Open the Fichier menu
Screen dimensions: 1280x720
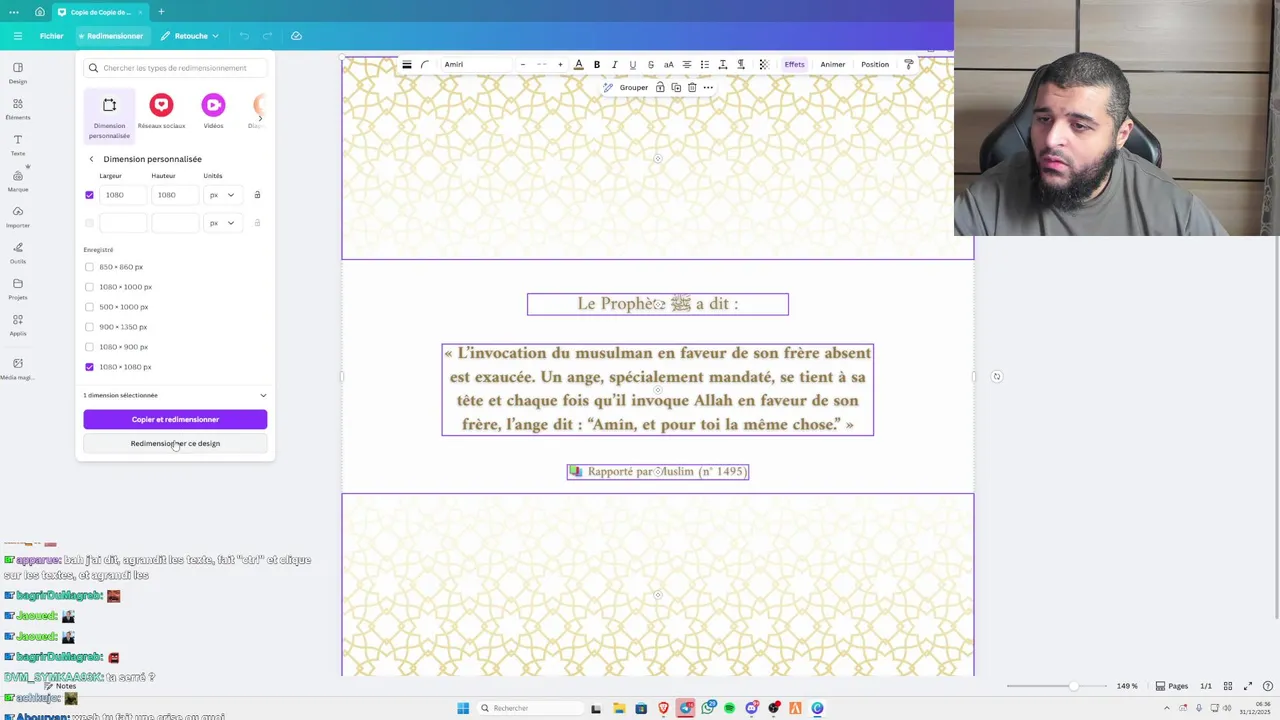[51, 36]
